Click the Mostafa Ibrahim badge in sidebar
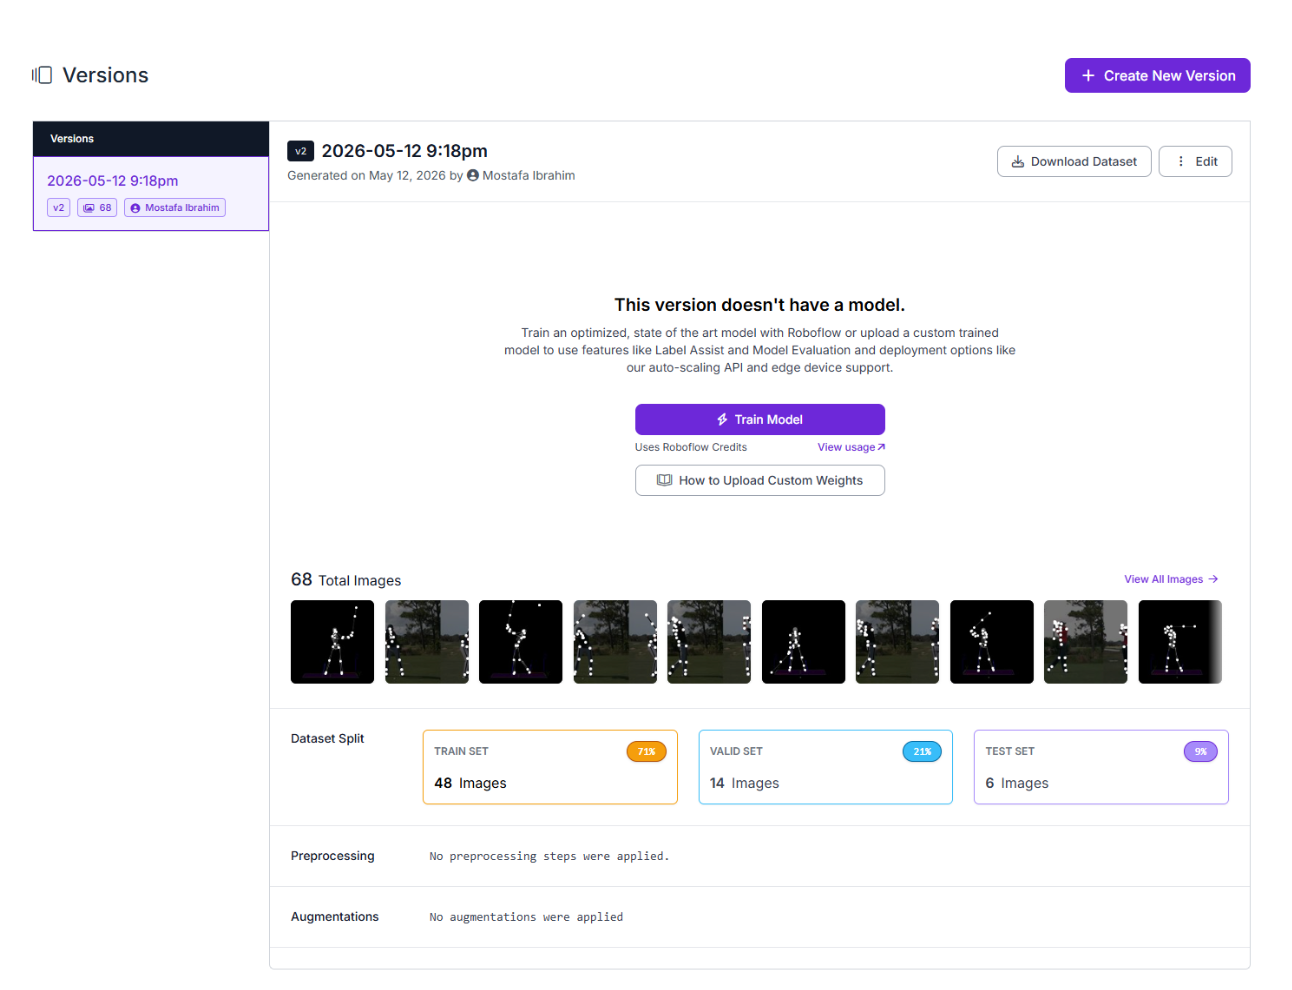1292x990 pixels. pyautogui.click(x=175, y=208)
